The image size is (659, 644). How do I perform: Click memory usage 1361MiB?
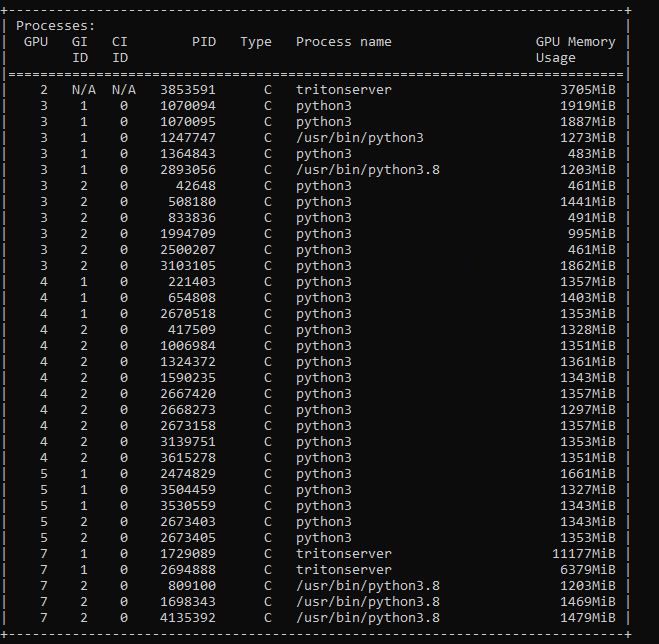[588, 362]
